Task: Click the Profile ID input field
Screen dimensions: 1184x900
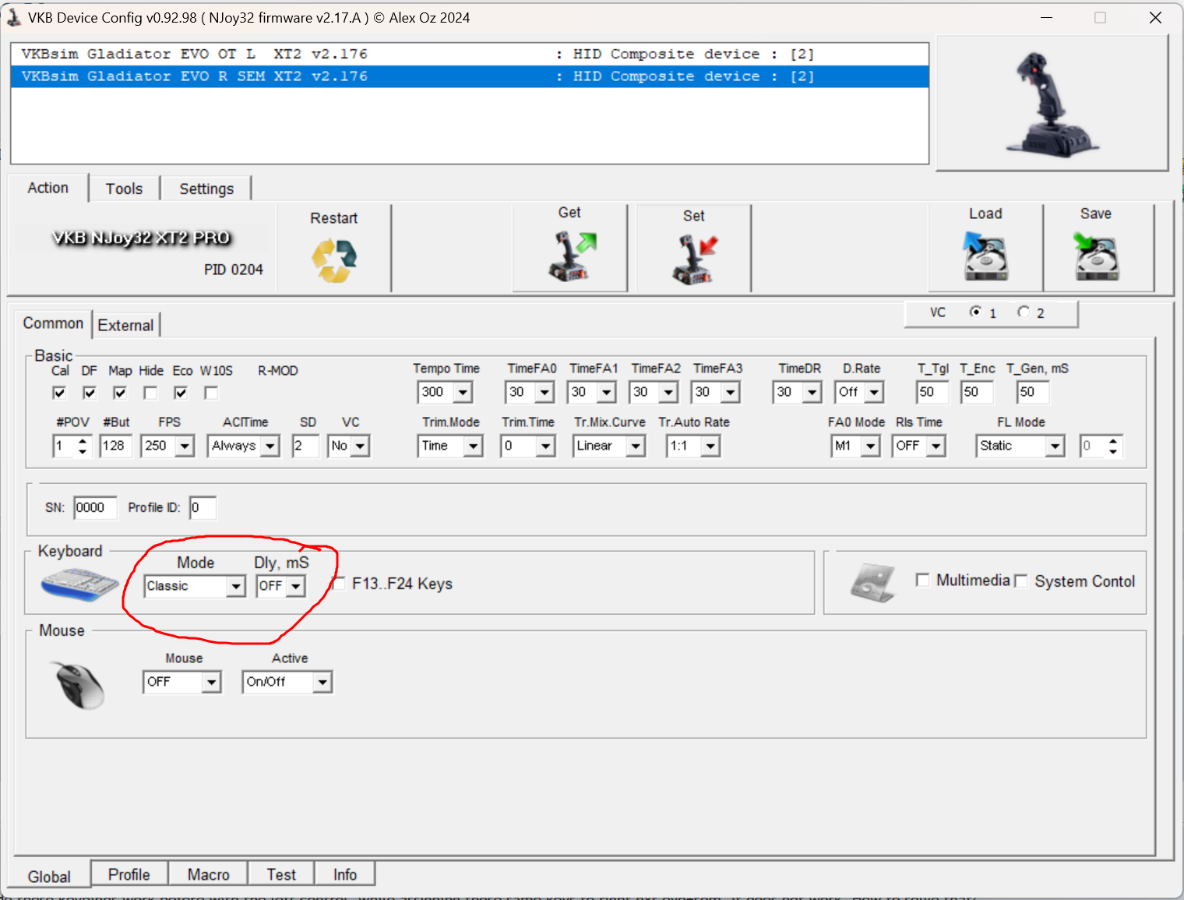Action: [202, 508]
